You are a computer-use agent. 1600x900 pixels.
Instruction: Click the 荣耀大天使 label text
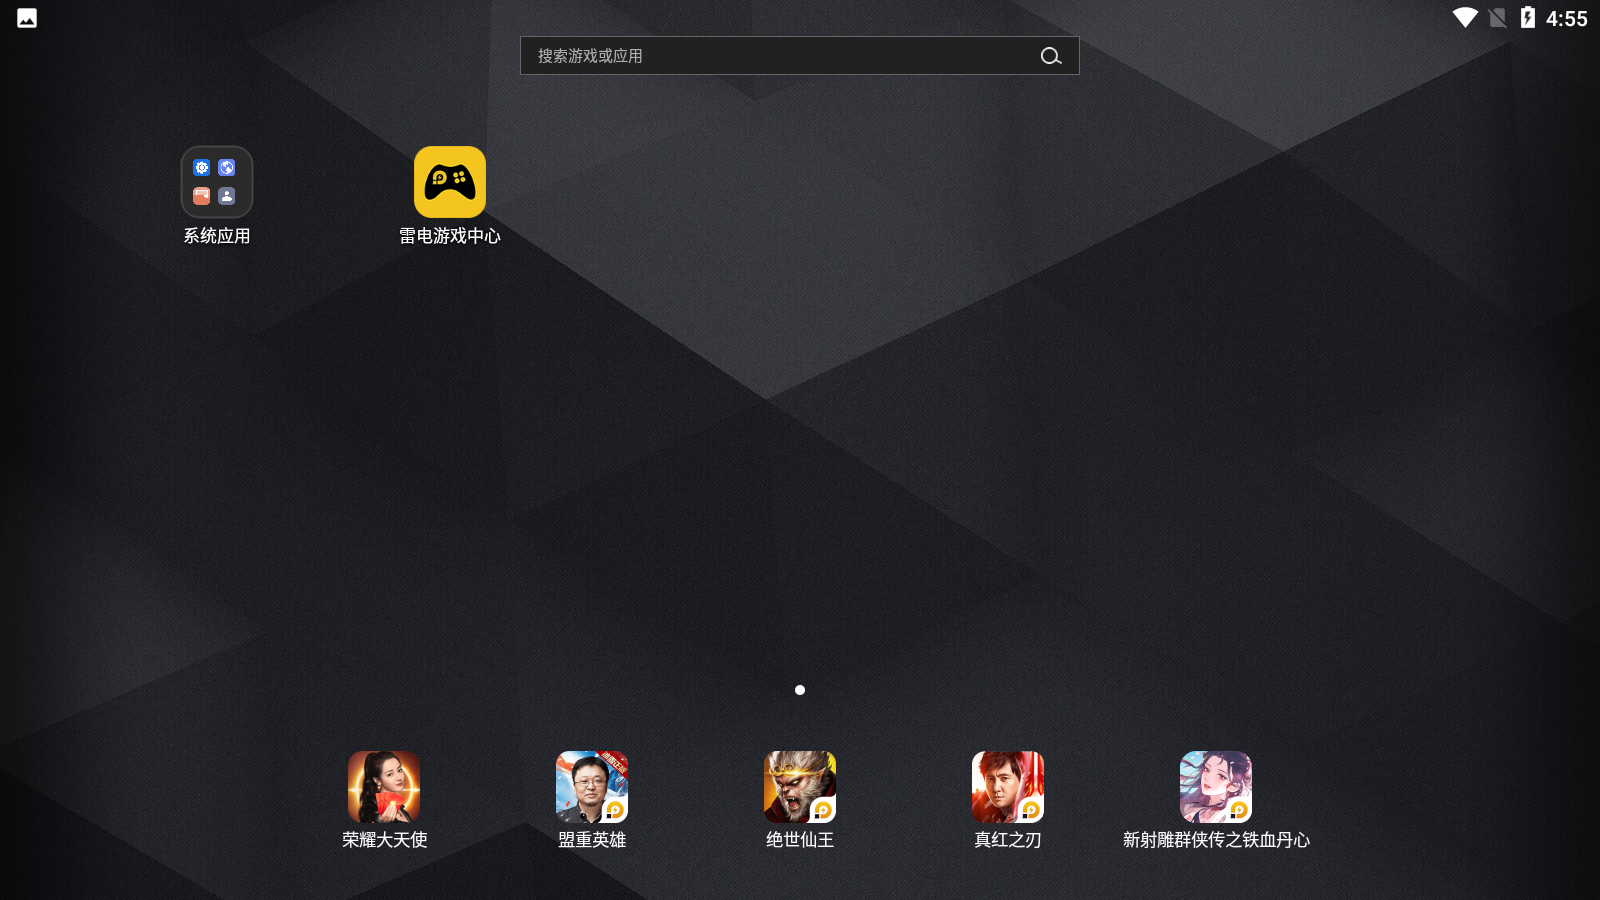click(x=385, y=840)
